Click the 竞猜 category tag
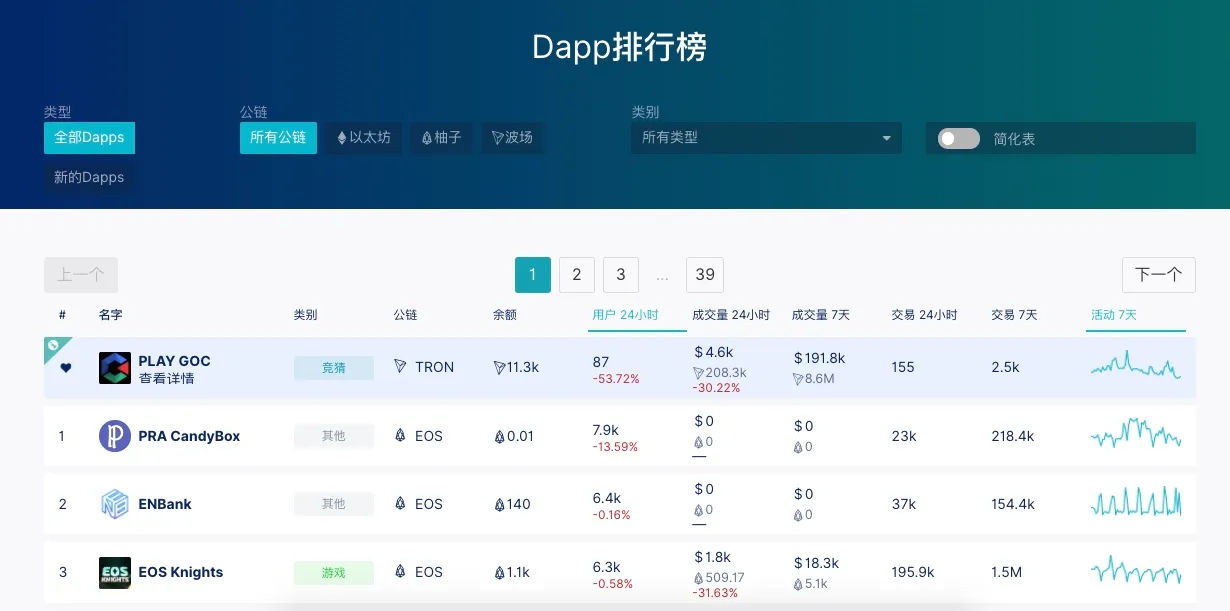The width and height of the screenshot is (1230, 611). [334, 368]
